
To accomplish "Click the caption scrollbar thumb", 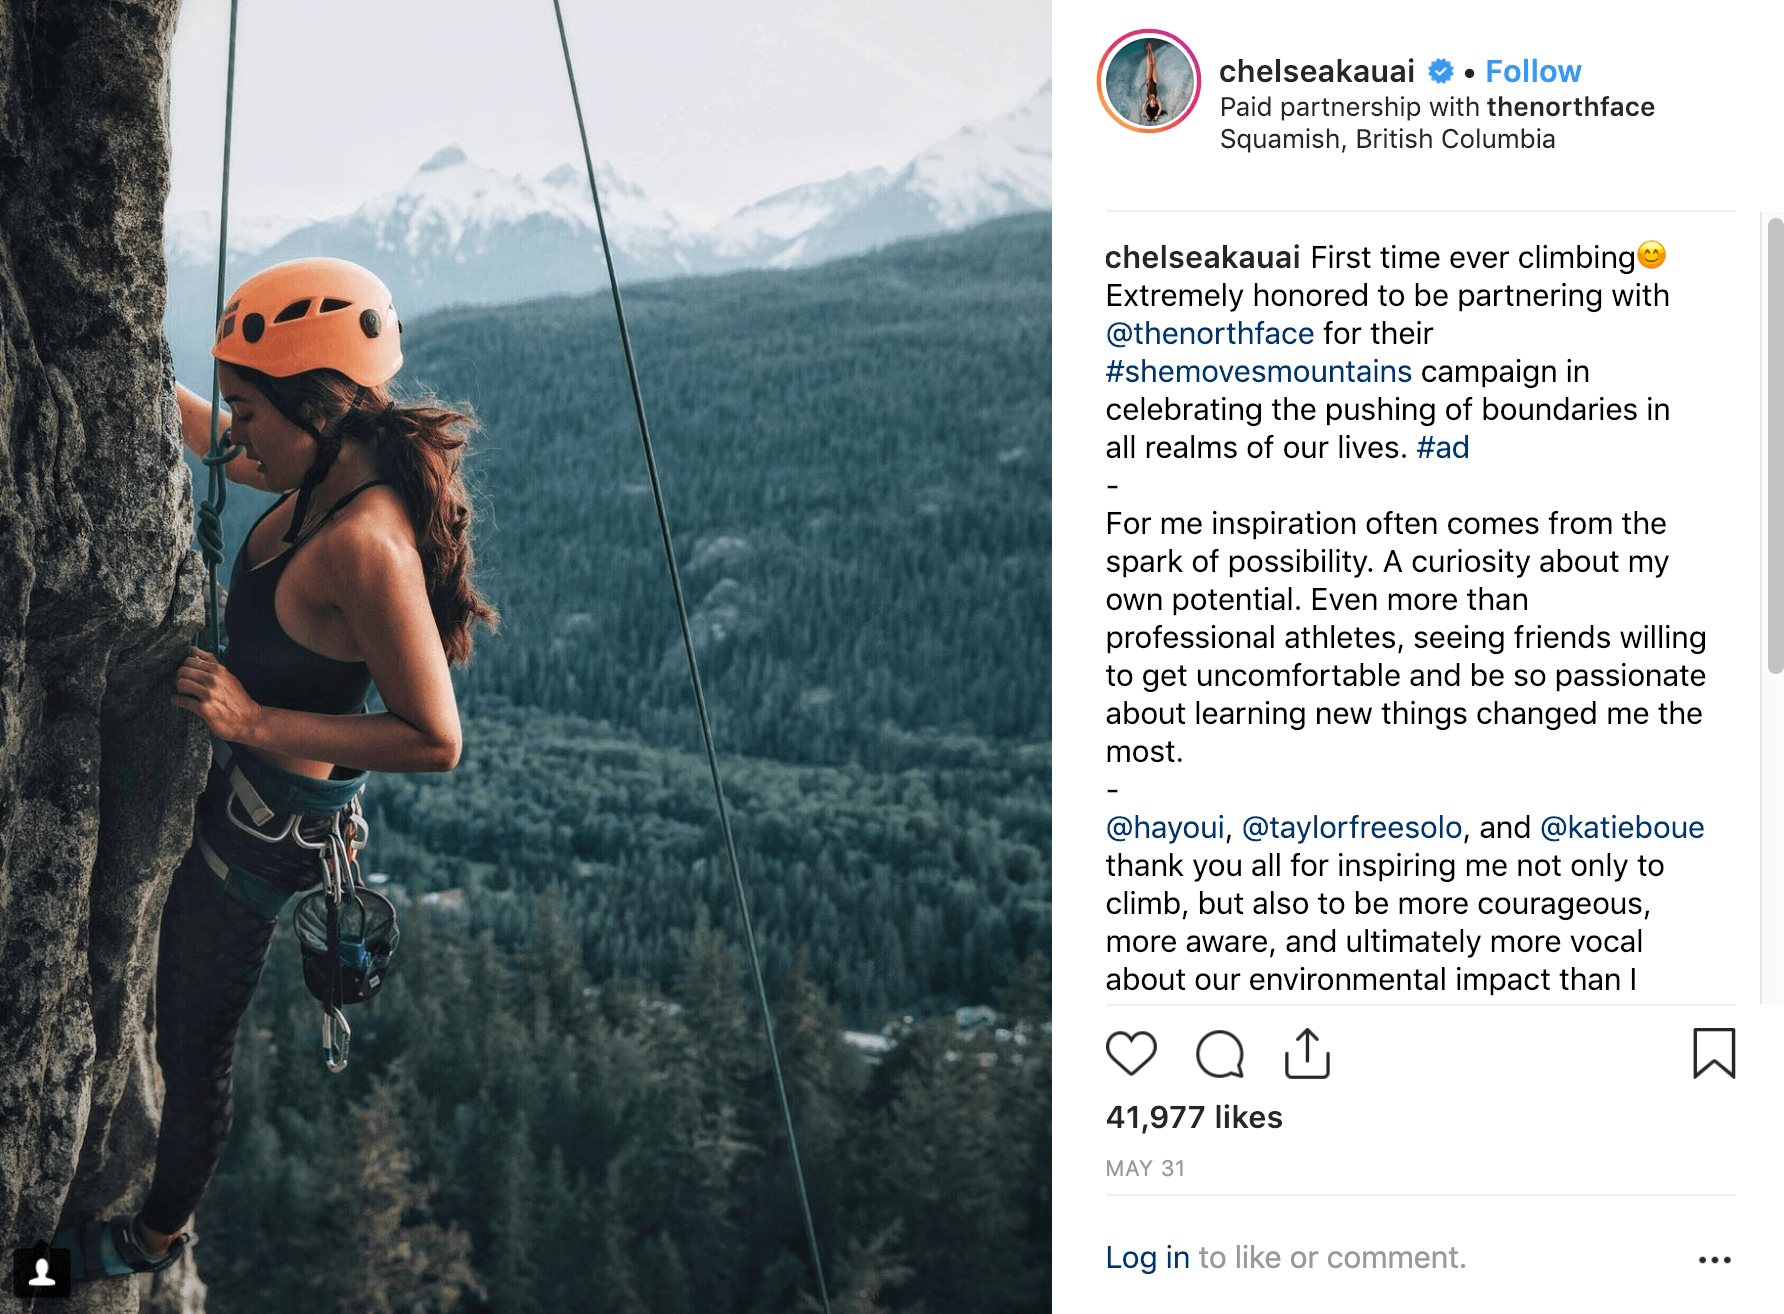I will pyautogui.click(x=1774, y=445).
